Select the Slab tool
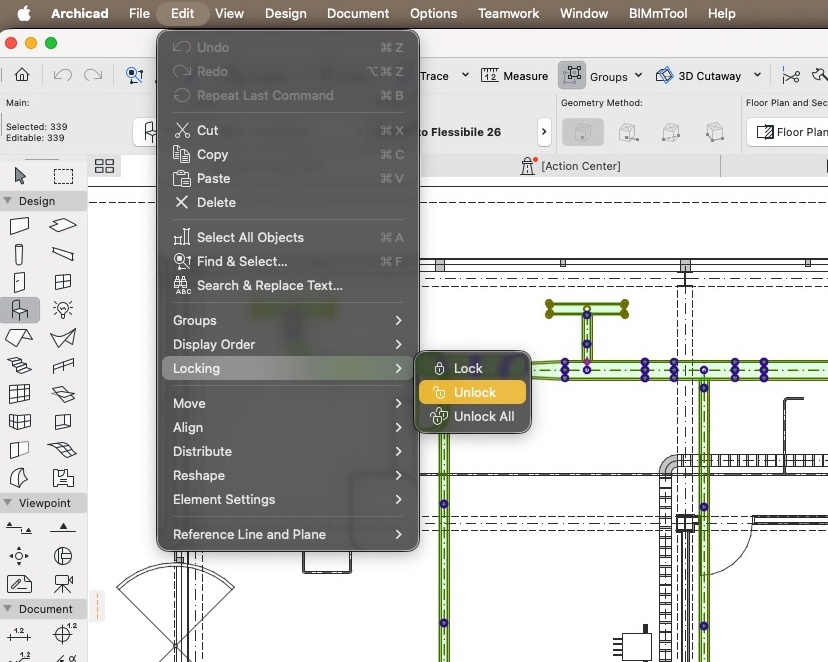The width and height of the screenshot is (828, 662). [x=63, y=225]
